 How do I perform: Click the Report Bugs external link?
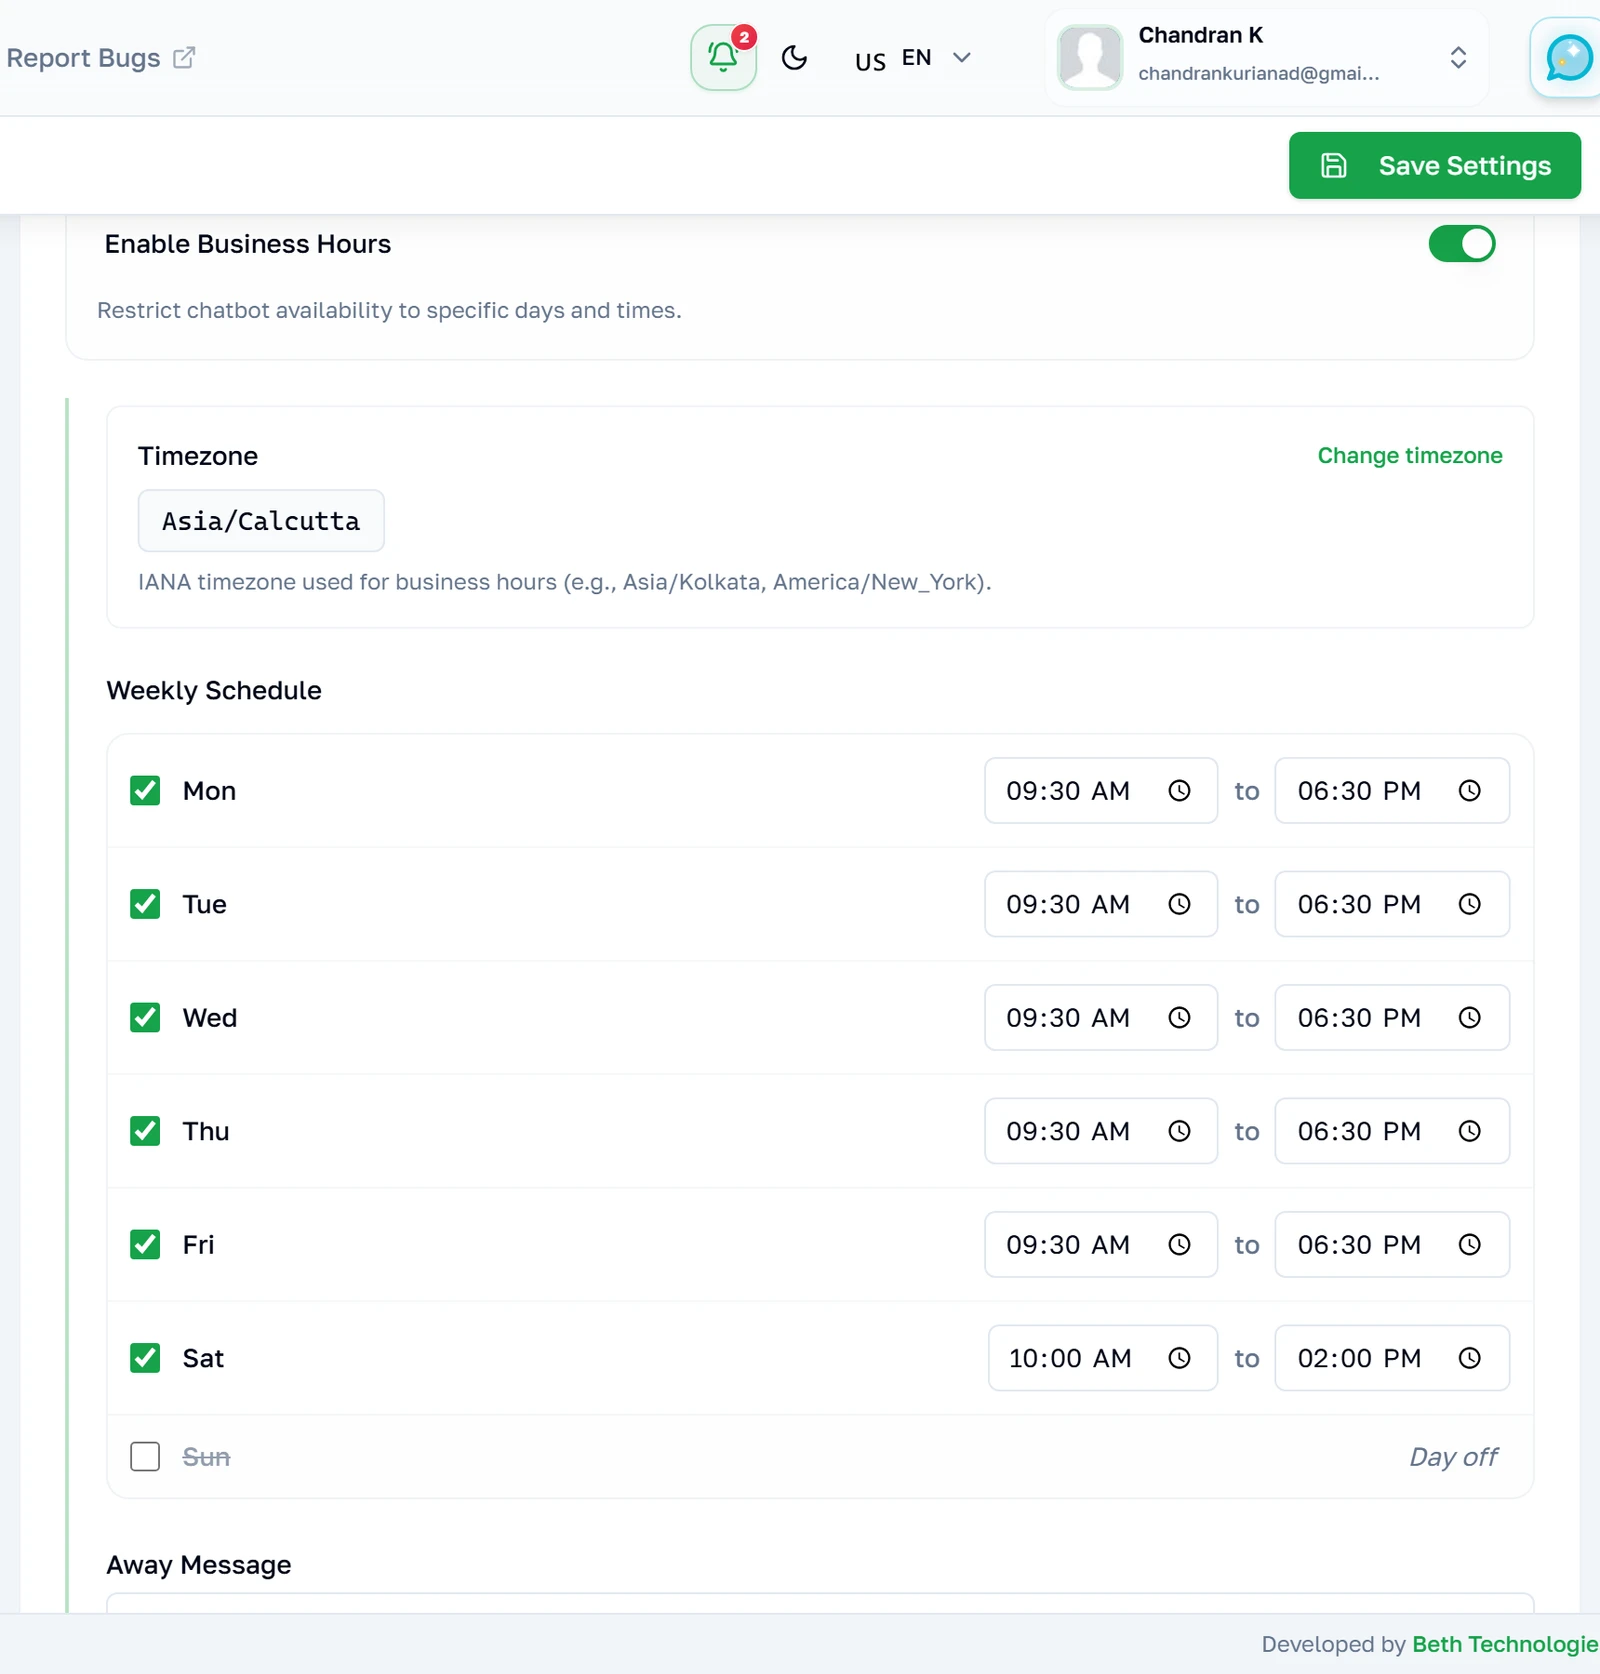point(100,58)
